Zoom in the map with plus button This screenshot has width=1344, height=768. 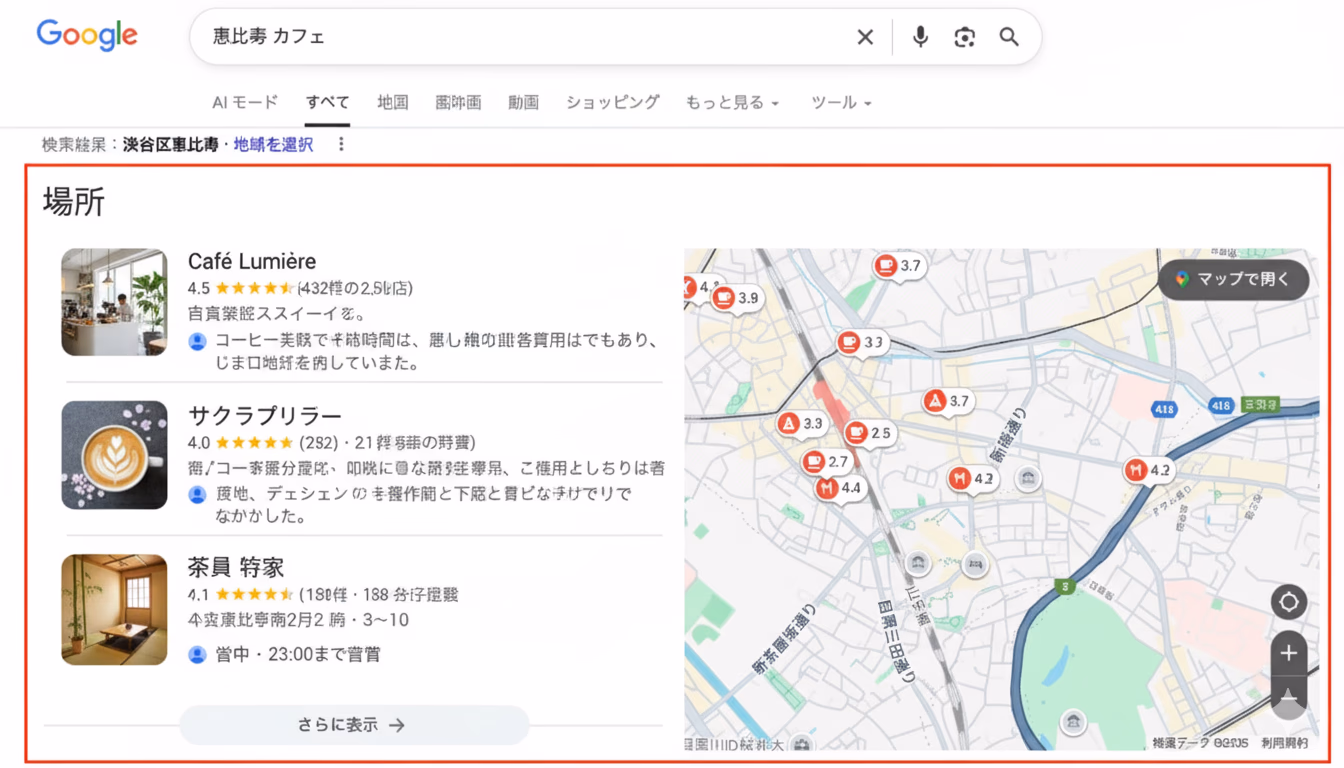1289,653
